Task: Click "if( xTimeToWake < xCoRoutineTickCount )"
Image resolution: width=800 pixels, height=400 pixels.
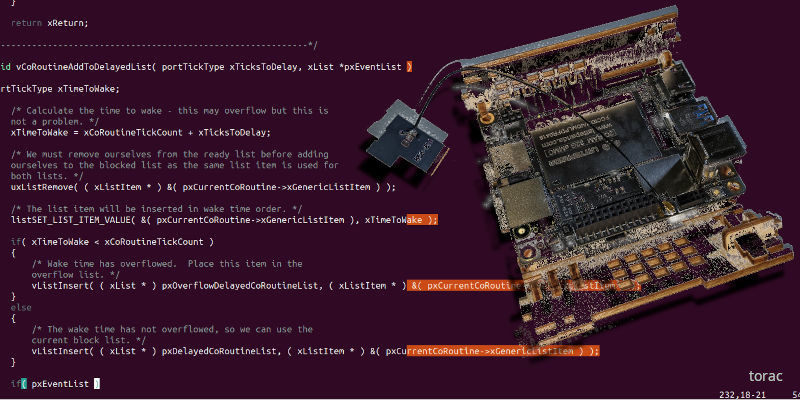Action: (112, 242)
